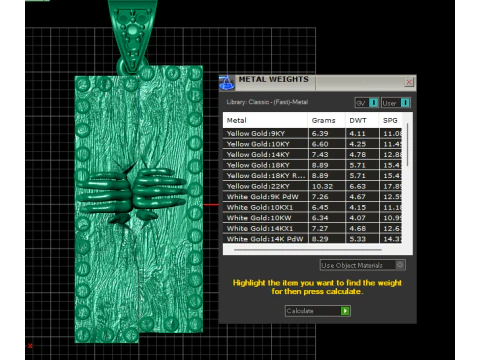This screenshot has height=360, width=480.
Task: Select the Yellow Gold:22KY row
Action: click(x=312, y=186)
